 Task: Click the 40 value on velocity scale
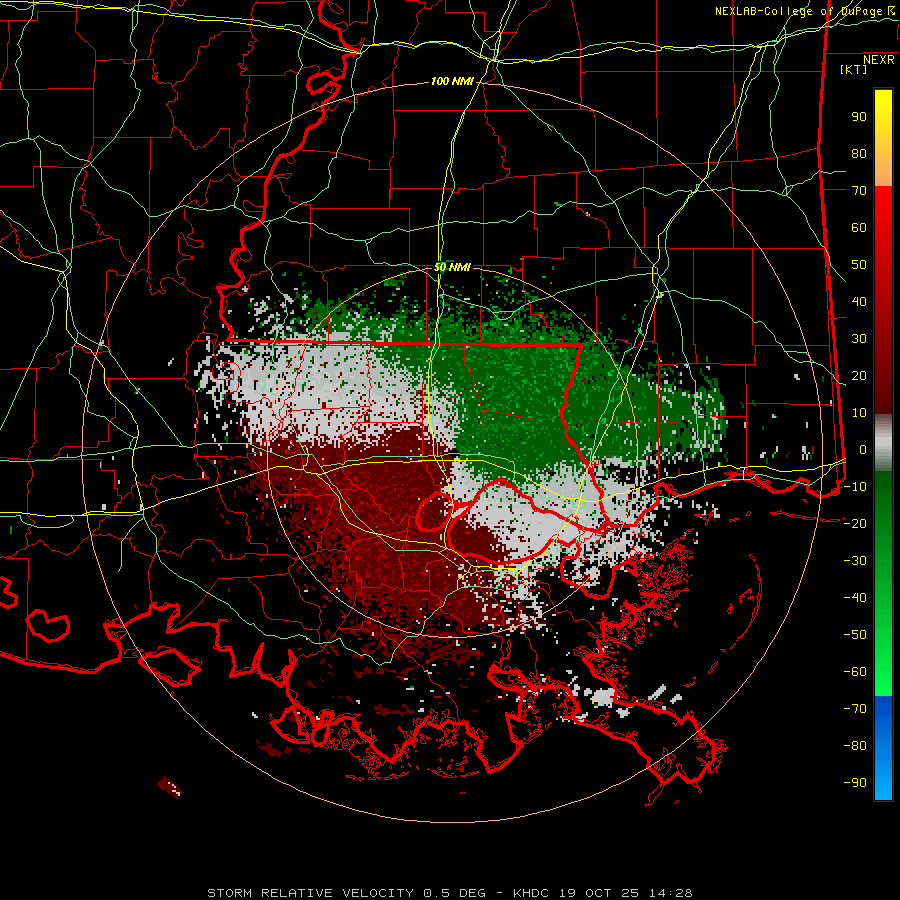tap(859, 302)
